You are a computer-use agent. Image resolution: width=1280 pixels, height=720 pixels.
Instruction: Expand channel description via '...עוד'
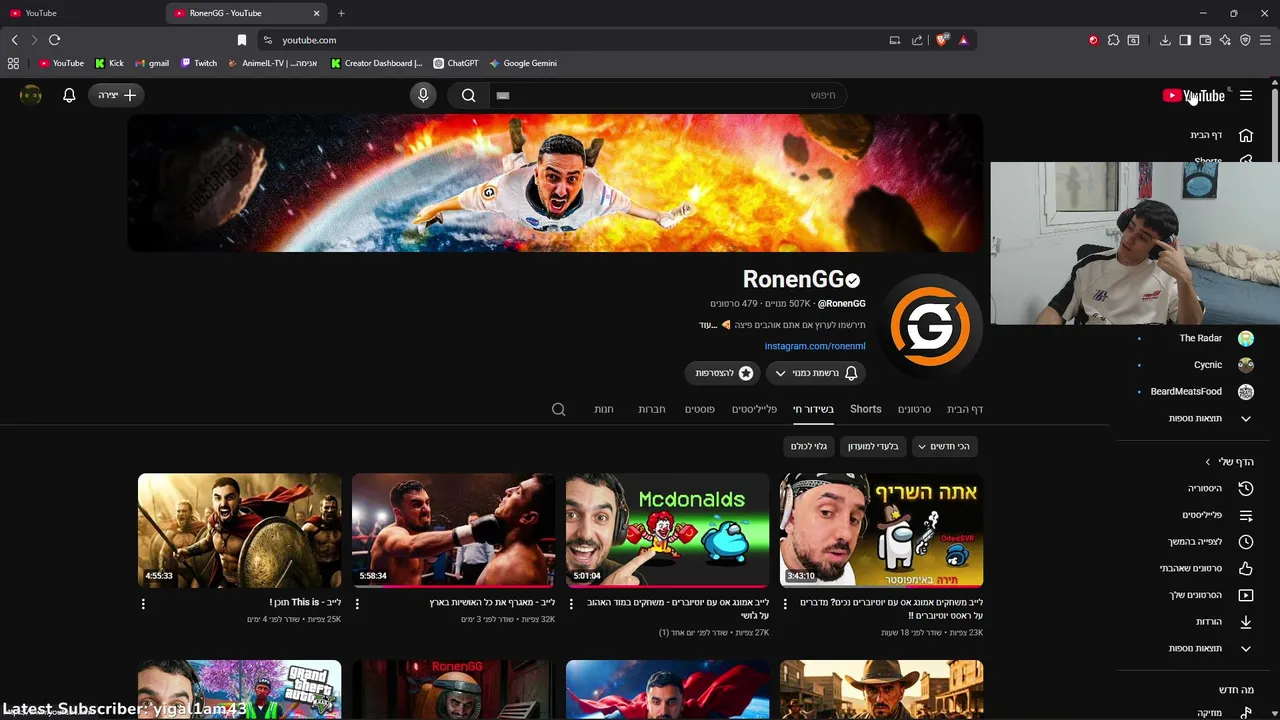[708, 325]
